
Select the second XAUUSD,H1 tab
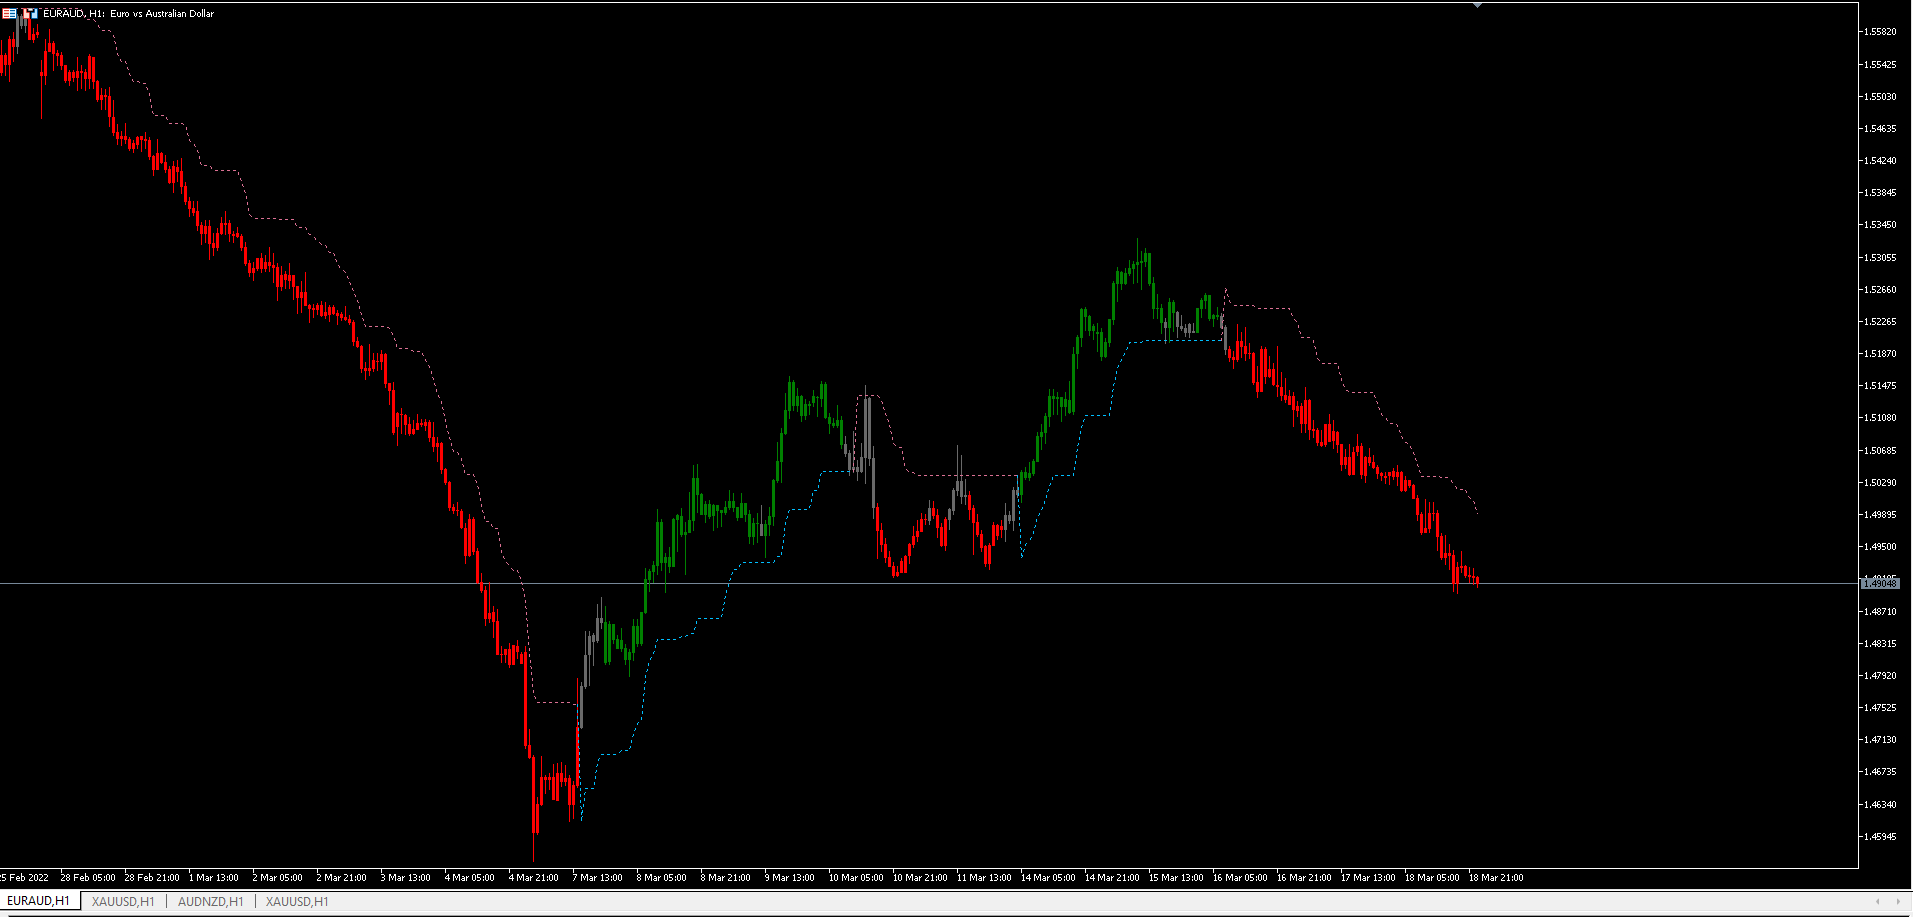pos(296,901)
